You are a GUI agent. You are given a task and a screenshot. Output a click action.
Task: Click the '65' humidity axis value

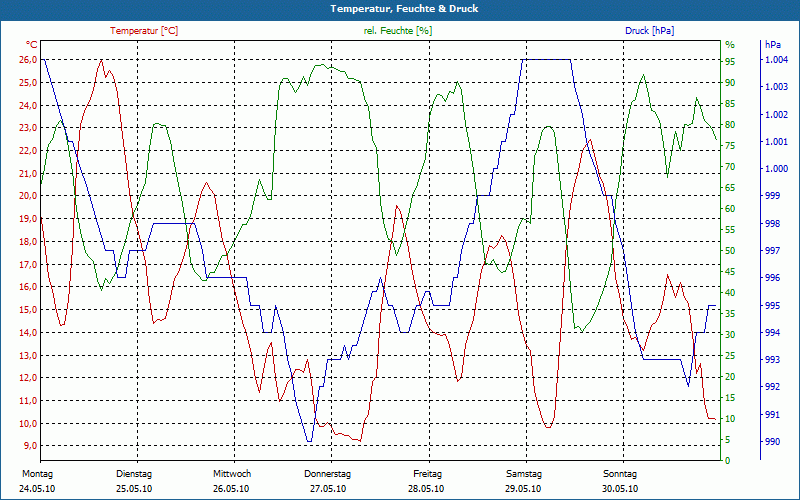pos(730,188)
